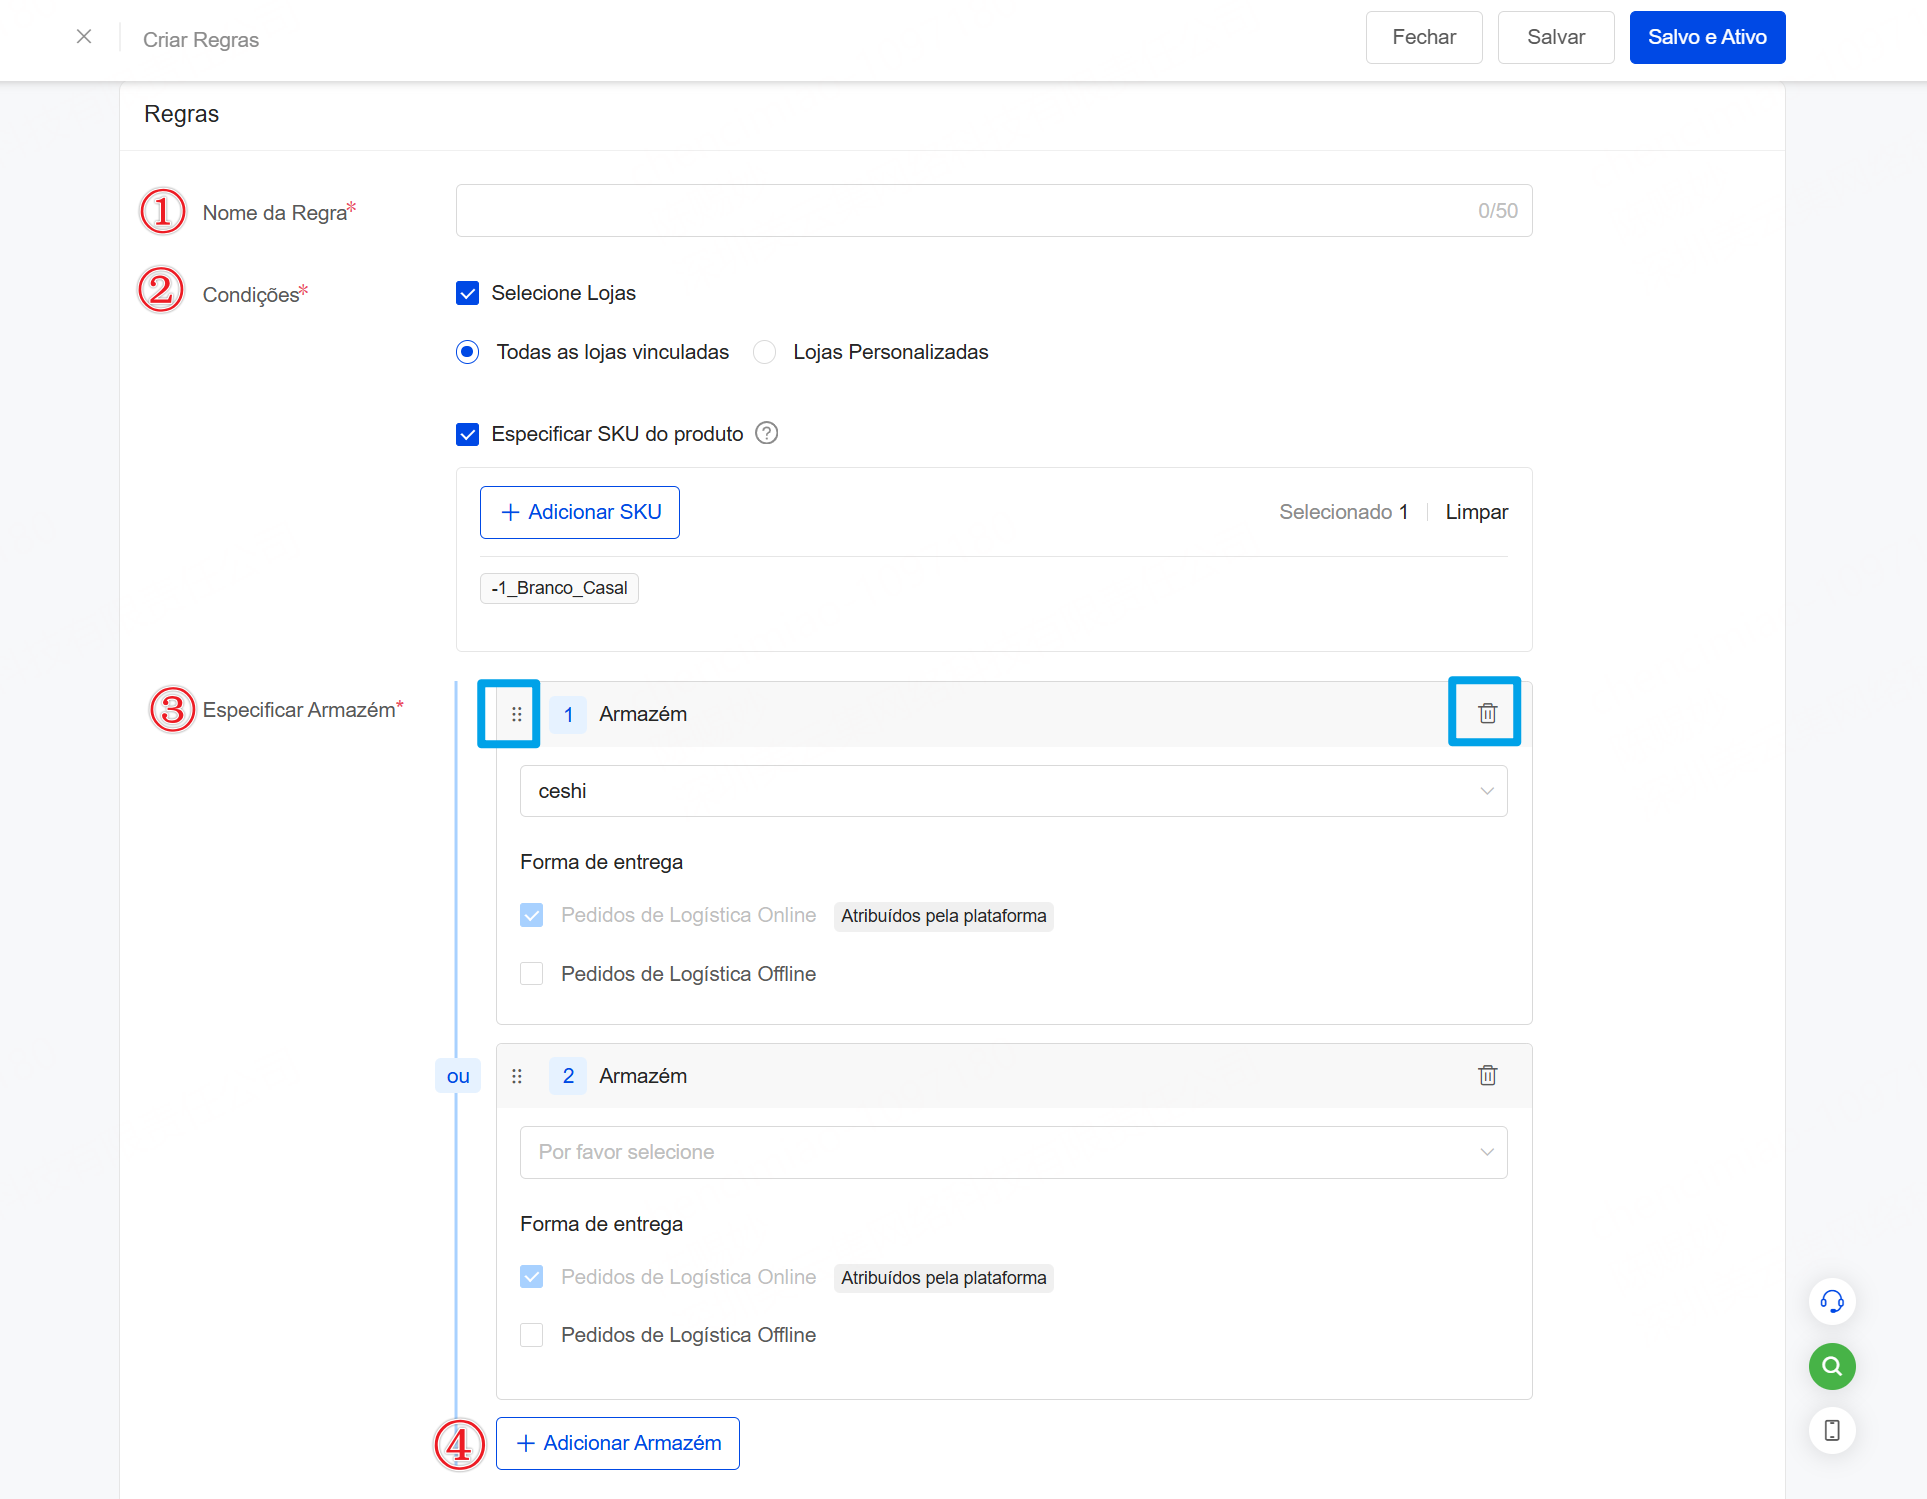Close the Criar Regras dialog with X
Screen dimensions: 1927x1499
click(x=84, y=37)
